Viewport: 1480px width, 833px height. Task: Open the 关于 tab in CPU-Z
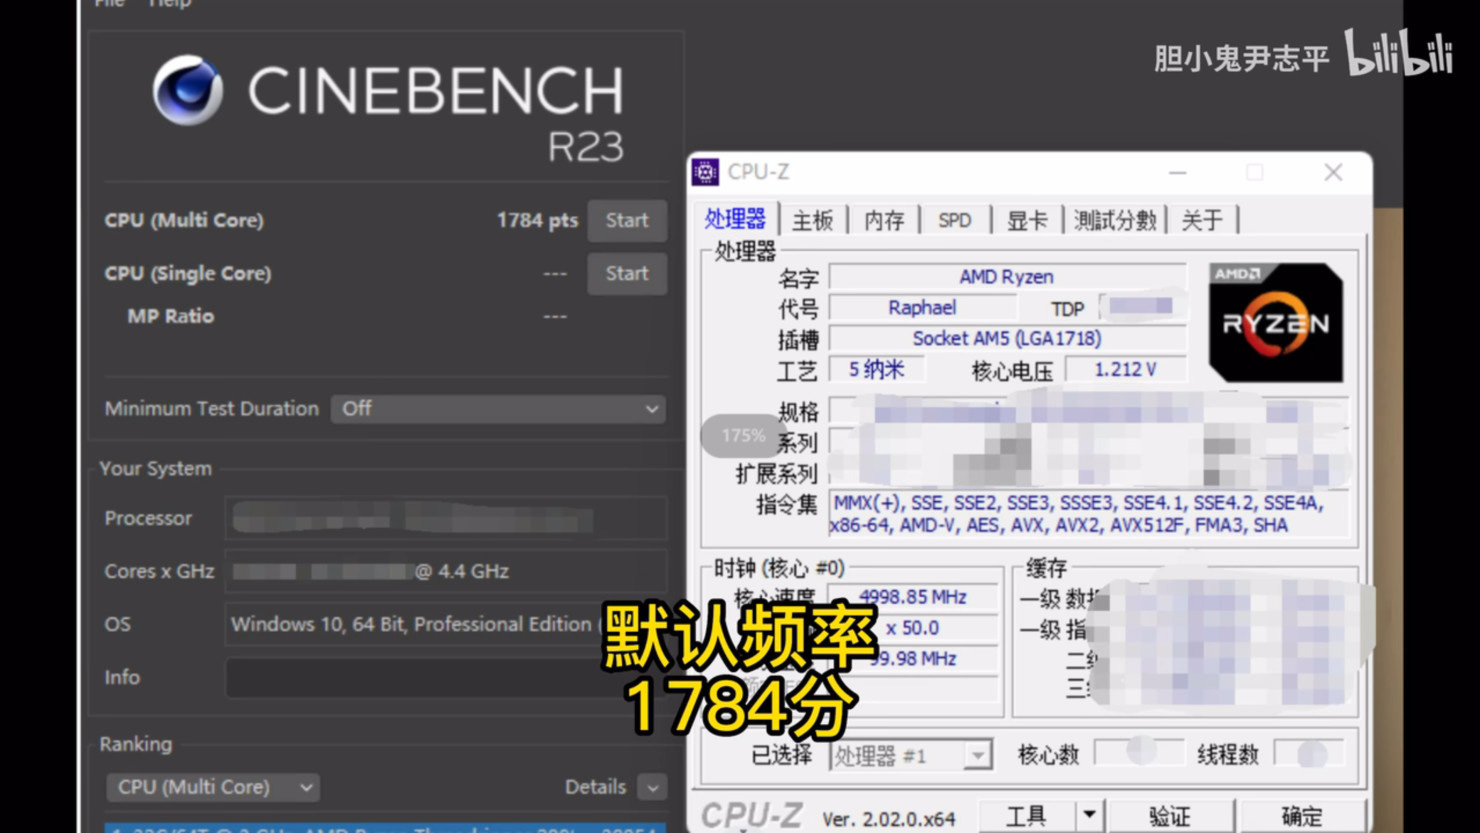[x=1202, y=220]
